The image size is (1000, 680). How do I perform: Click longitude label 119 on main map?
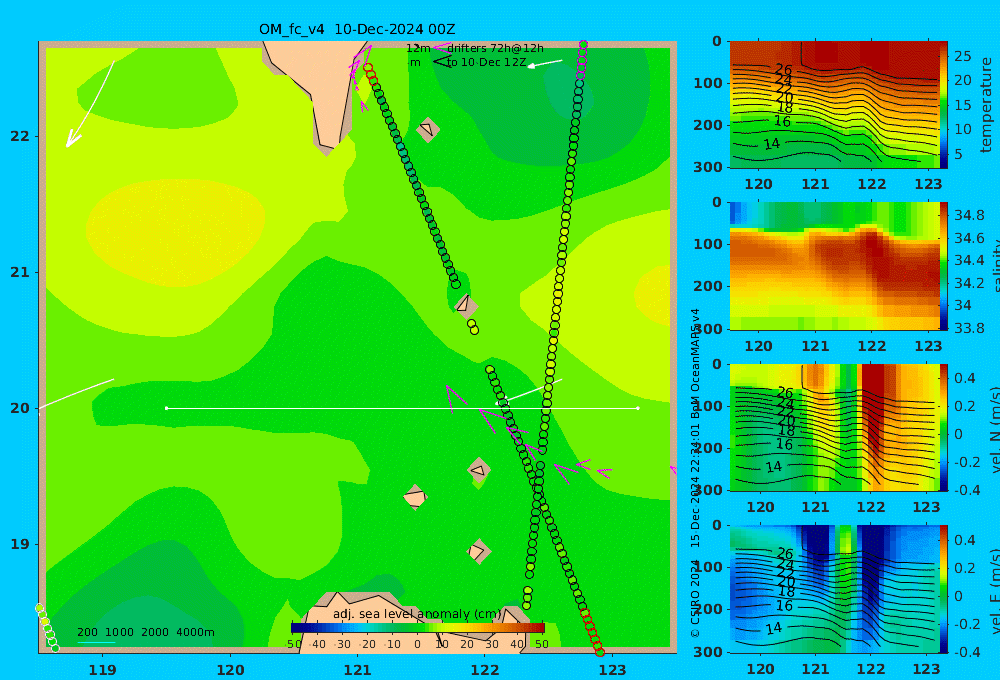click(x=103, y=670)
